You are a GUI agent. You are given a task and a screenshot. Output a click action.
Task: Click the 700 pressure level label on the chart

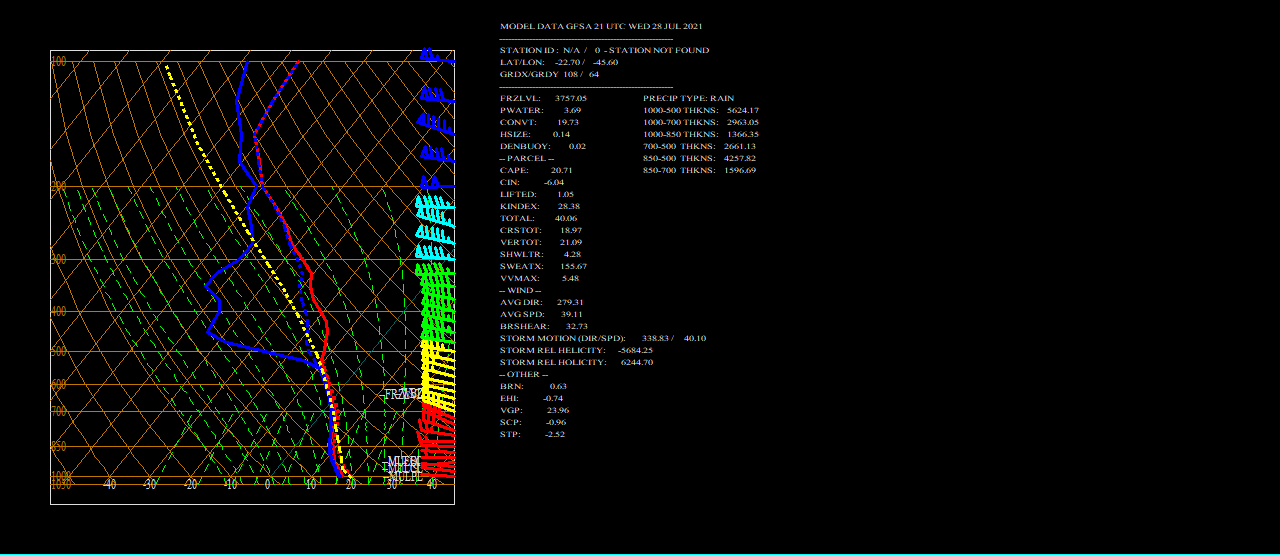58,411
